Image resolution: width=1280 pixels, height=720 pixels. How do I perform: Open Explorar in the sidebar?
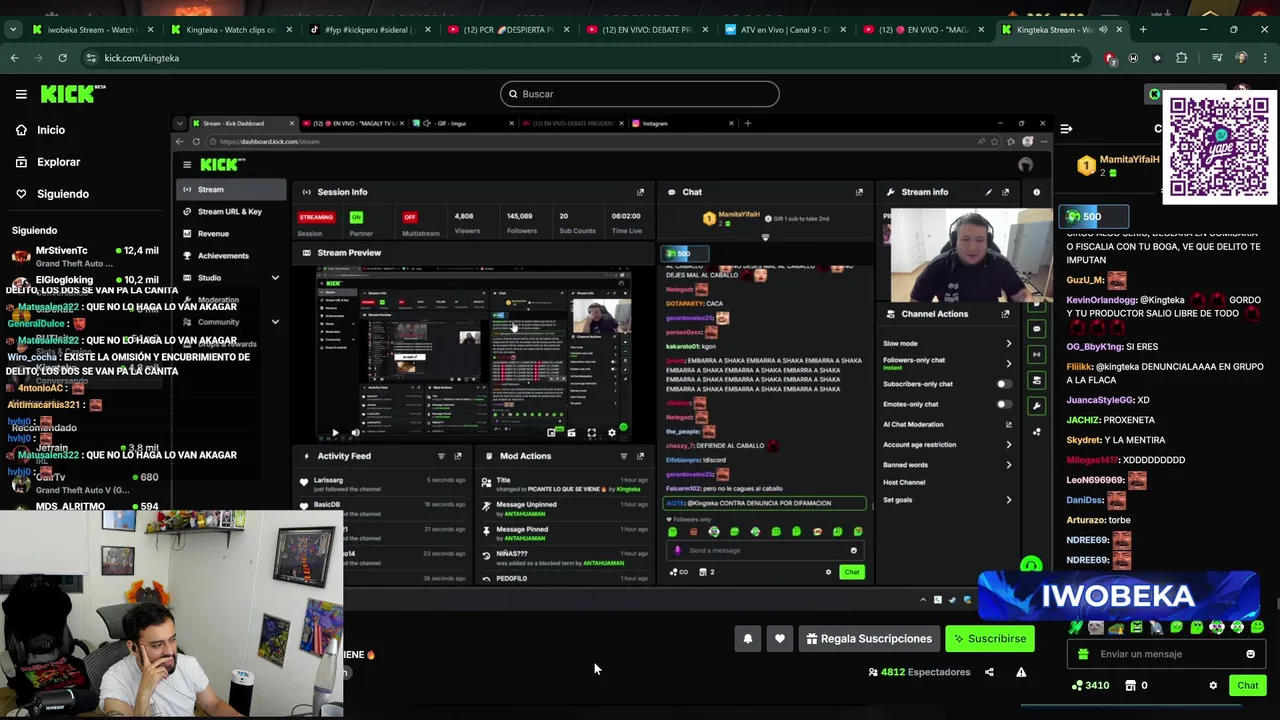pos(47,162)
